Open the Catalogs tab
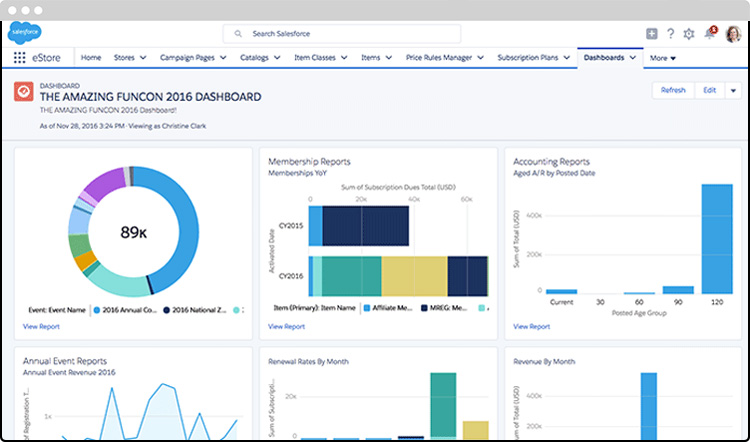The height and width of the screenshot is (442, 750). click(254, 57)
